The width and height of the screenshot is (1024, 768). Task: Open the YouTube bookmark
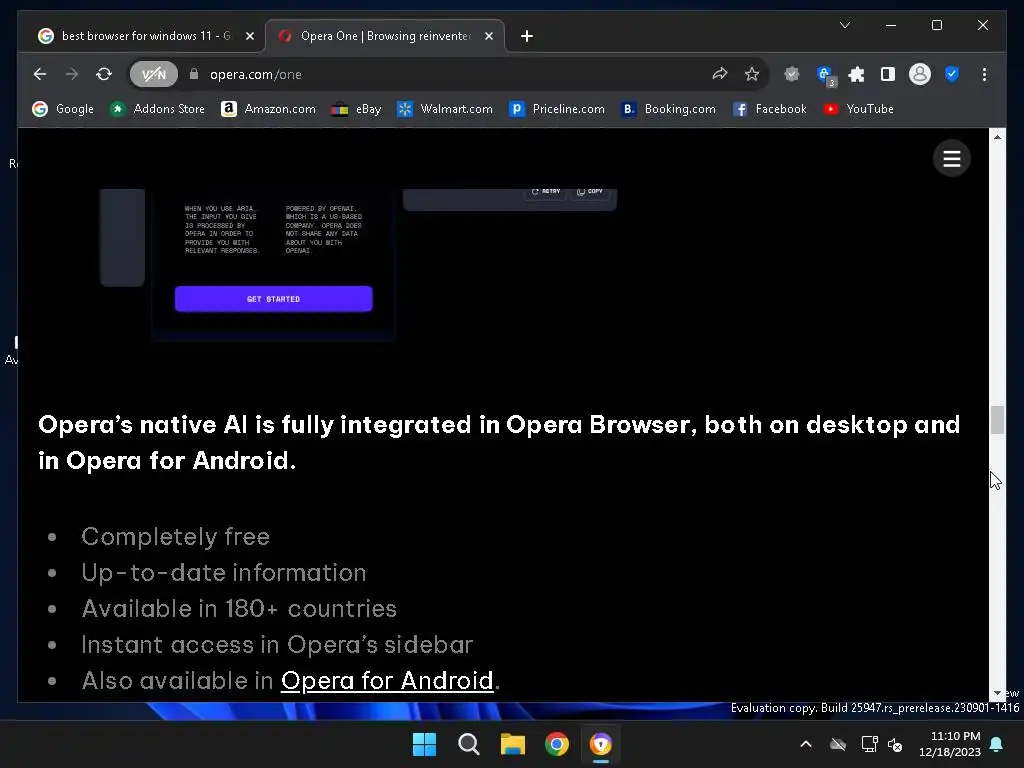coord(858,109)
